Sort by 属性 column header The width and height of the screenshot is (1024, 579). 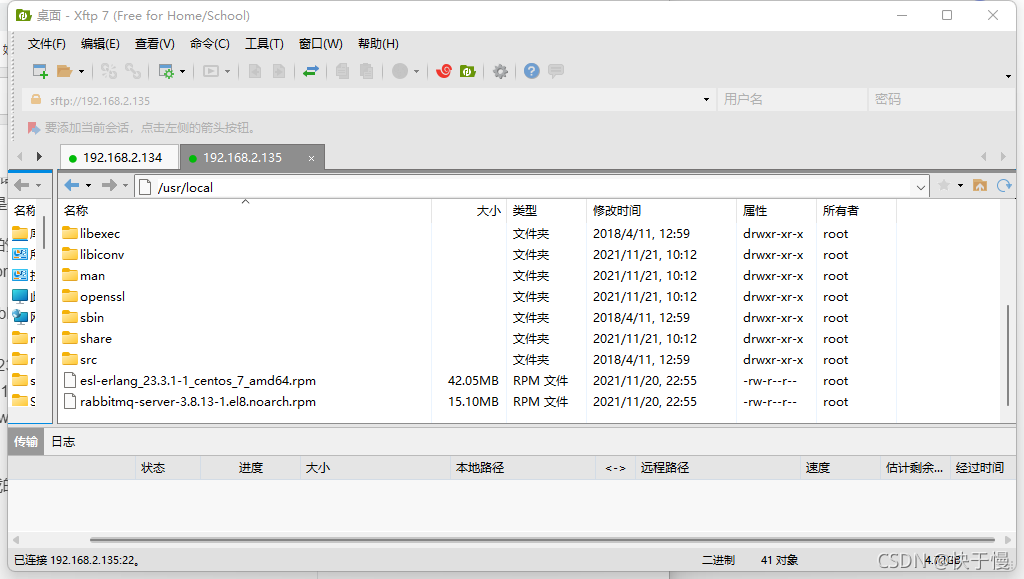776,210
